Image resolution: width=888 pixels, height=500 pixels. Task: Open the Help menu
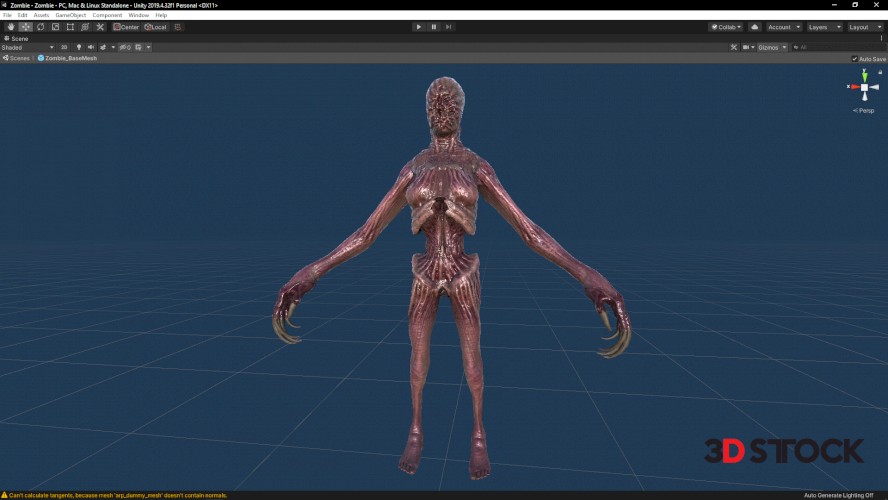(161, 15)
